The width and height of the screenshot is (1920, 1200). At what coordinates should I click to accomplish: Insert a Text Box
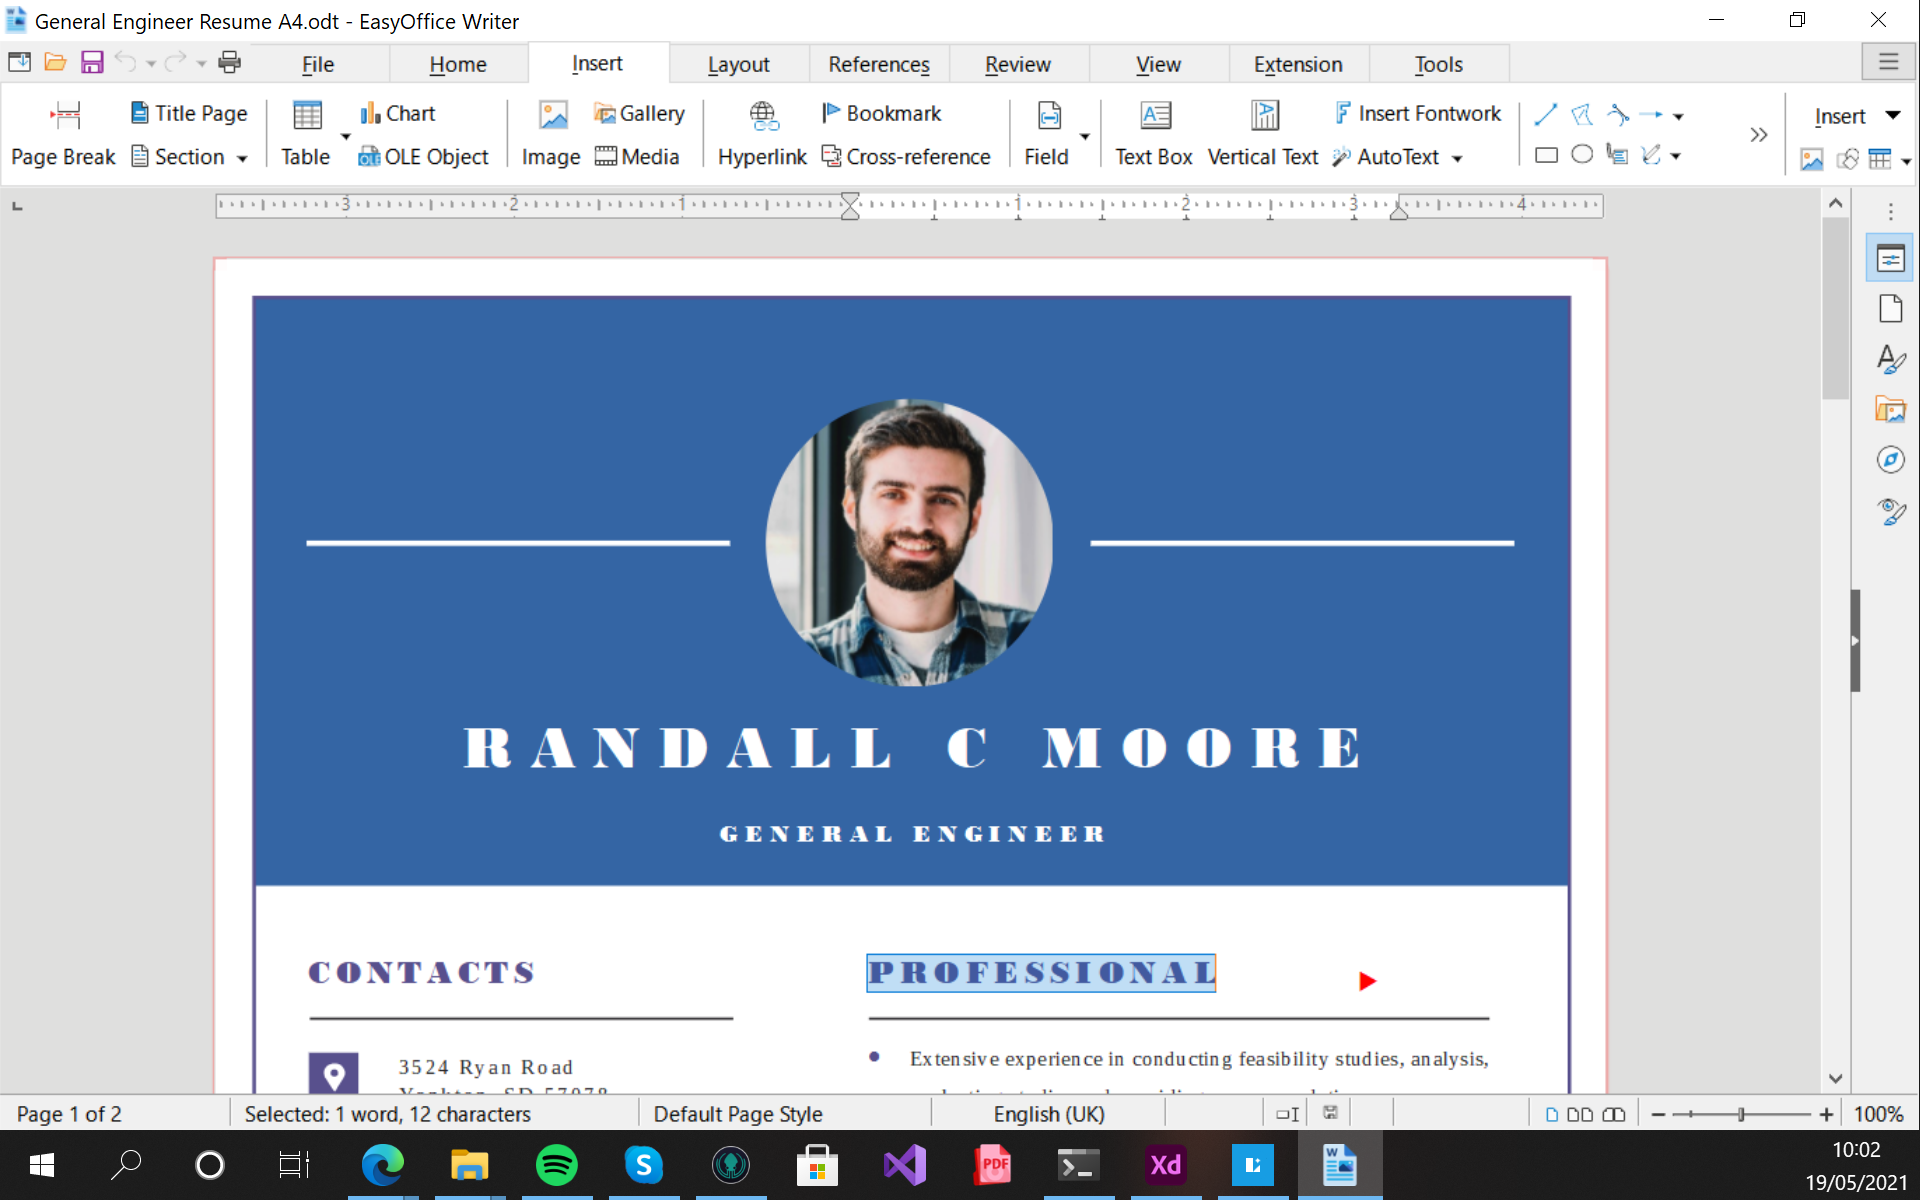coord(1154,133)
